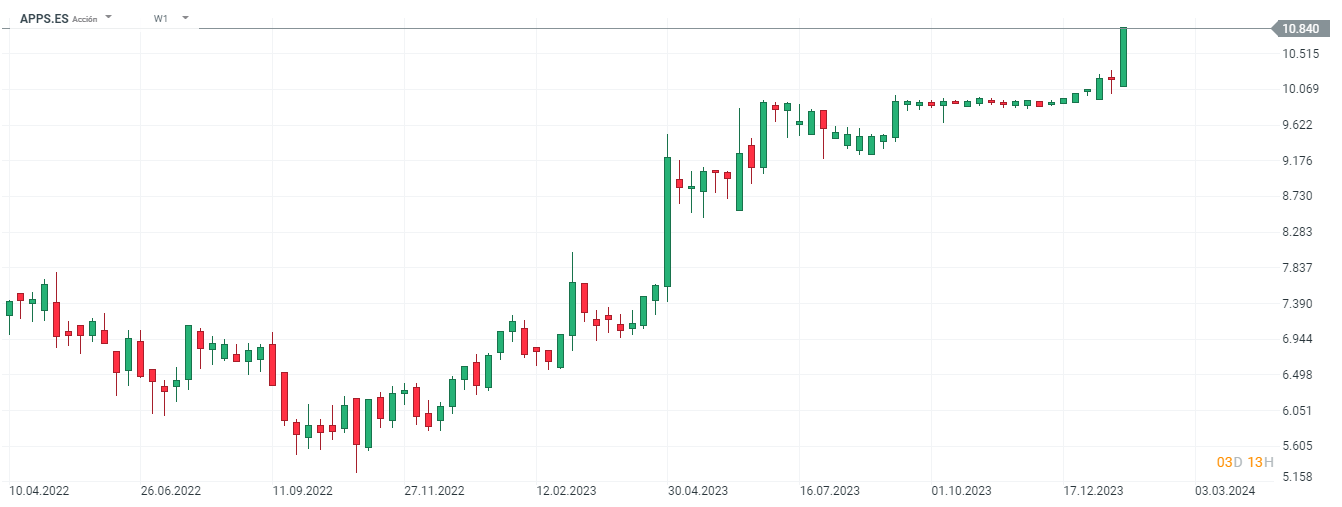Expand the APPS.ES symbol dropdown arrow
The height and width of the screenshot is (507, 1342).
(x=108, y=18)
